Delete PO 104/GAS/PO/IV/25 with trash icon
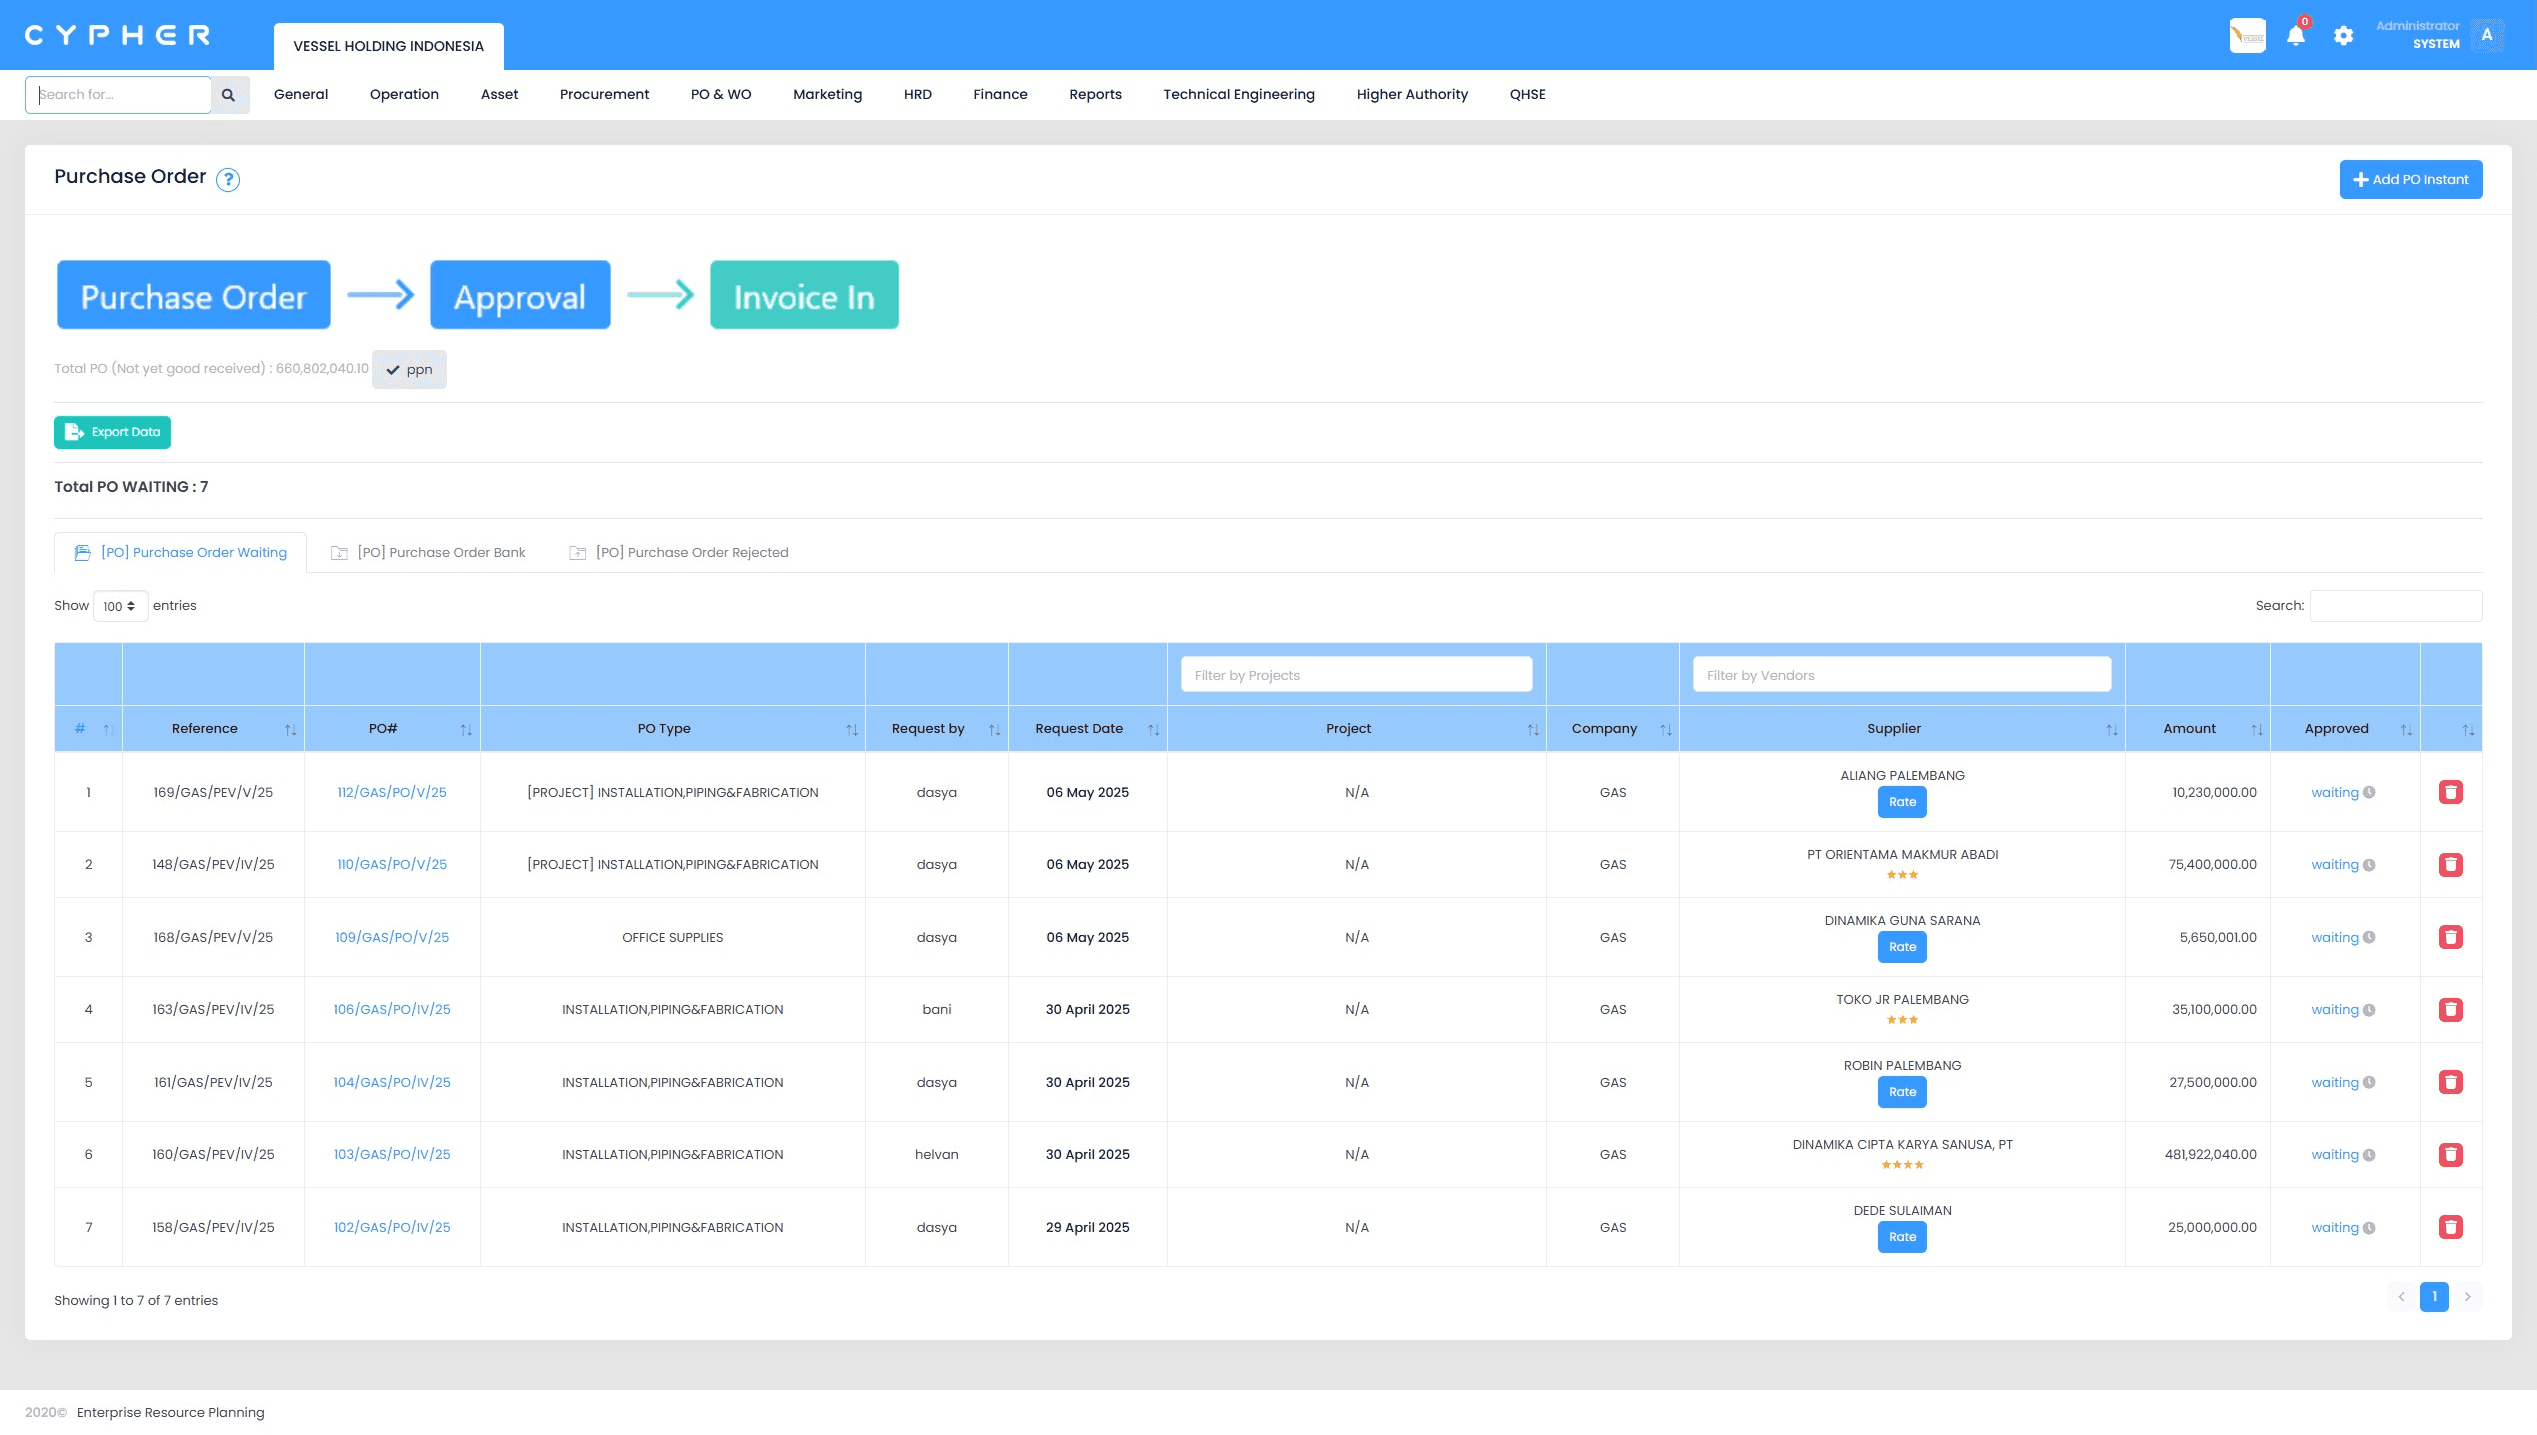 tap(2451, 1082)
